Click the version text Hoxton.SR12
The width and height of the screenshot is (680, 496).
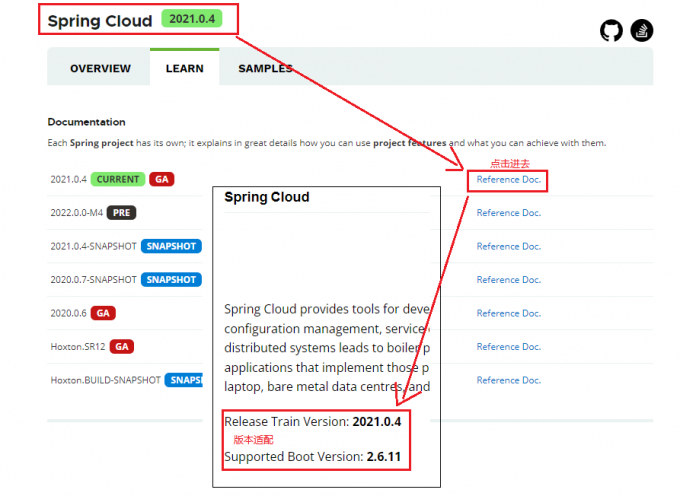pos(78,346)
